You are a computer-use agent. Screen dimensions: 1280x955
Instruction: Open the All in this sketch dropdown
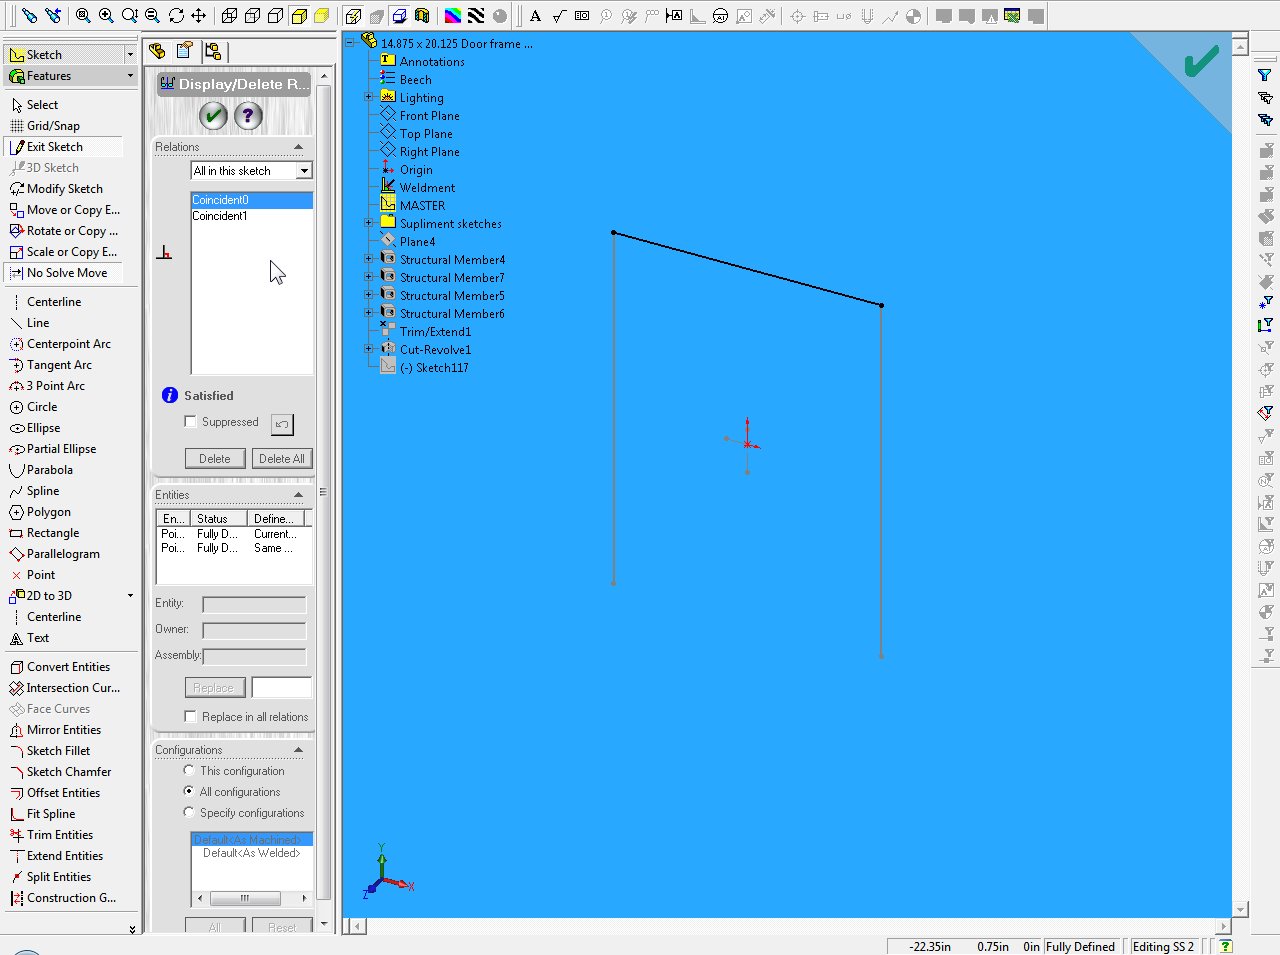point(304,171)
